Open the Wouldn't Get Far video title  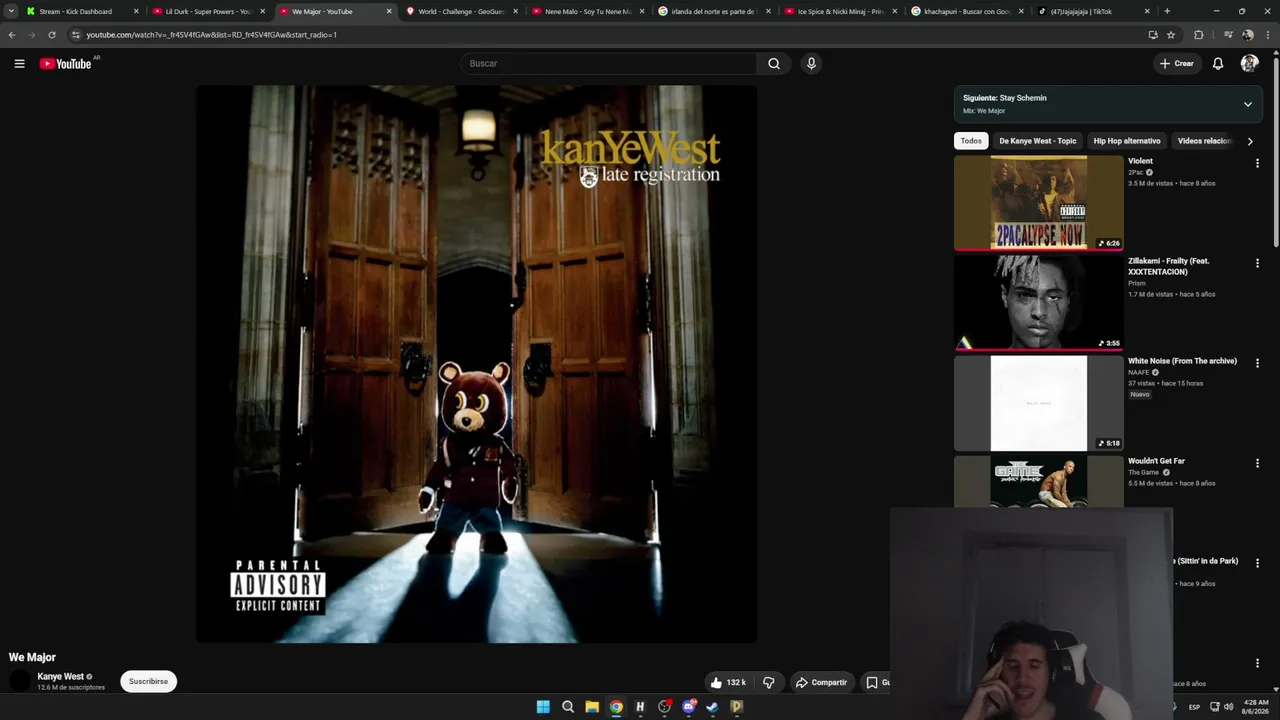coord(1156,461)
